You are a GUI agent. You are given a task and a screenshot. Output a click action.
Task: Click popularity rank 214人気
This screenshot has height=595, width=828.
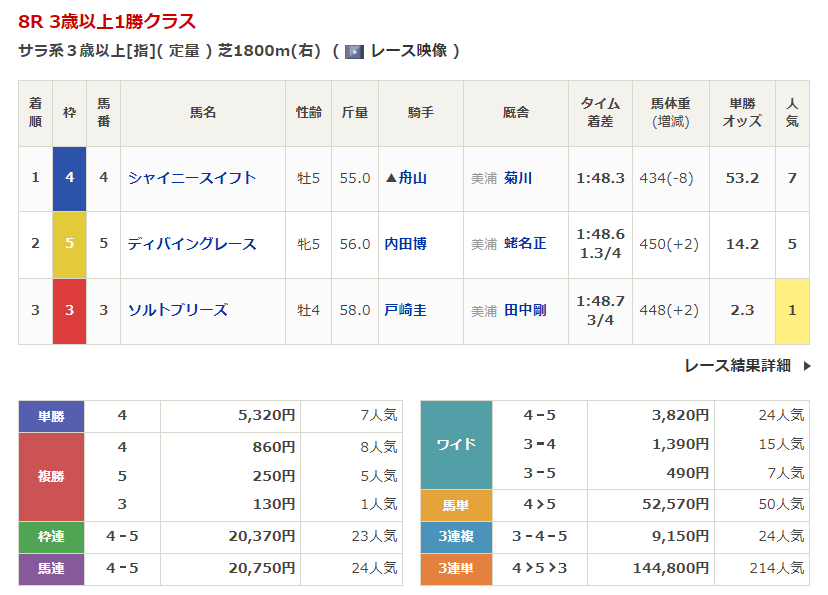(x=777, y=568)
